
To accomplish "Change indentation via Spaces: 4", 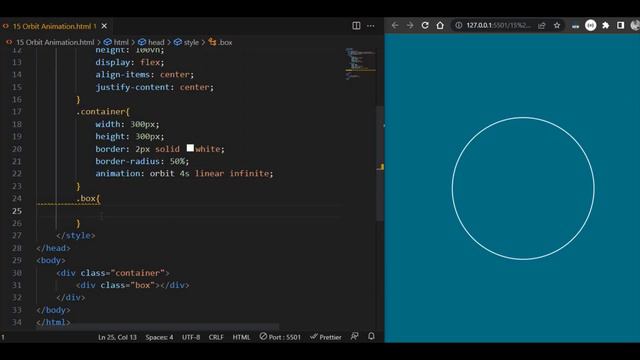I will [x=159, y=337].
